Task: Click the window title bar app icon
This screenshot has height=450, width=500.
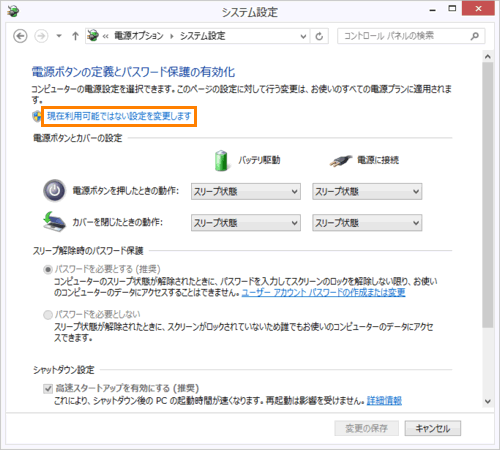Action: [13, 12]
